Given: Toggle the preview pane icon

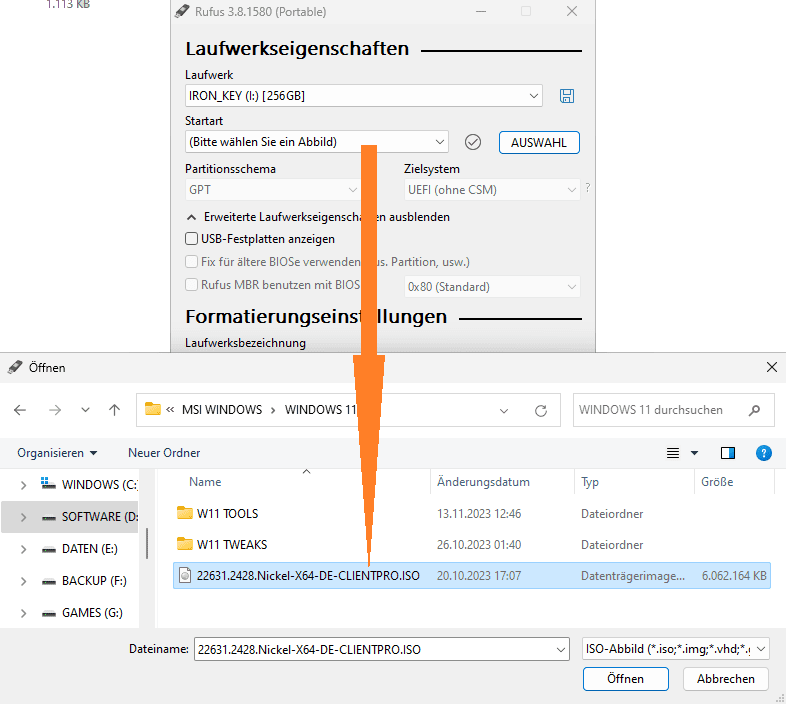Looking at the screenshot, I should (727, 453).
